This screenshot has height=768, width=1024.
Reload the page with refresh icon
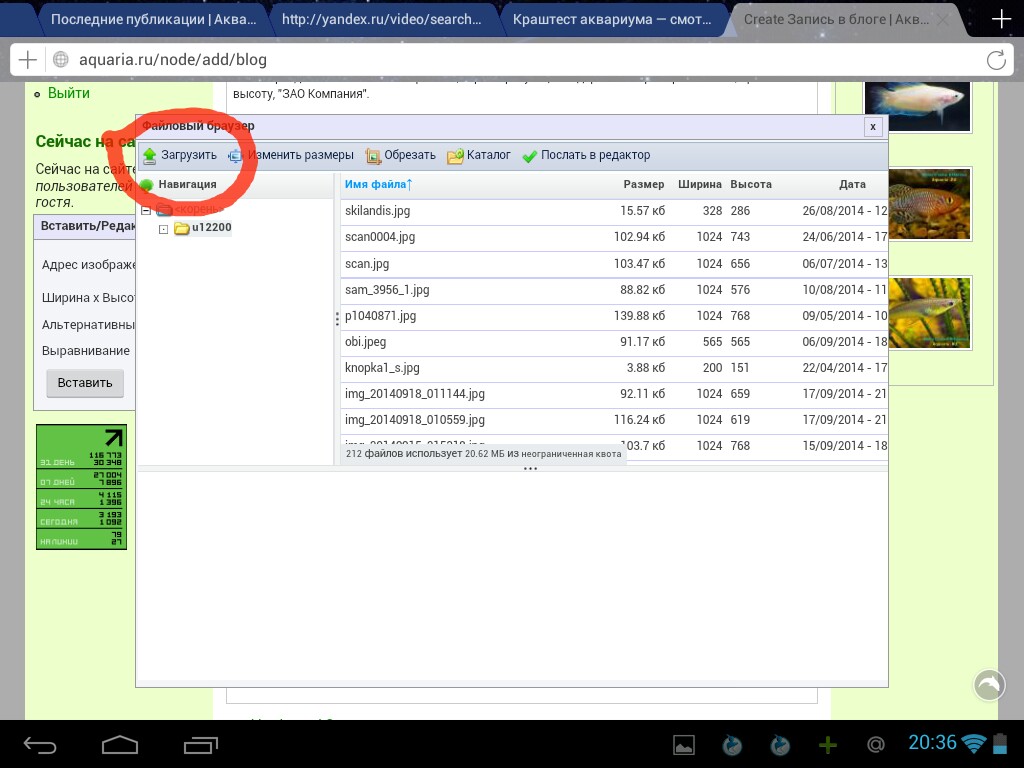(x=996, y=60)
